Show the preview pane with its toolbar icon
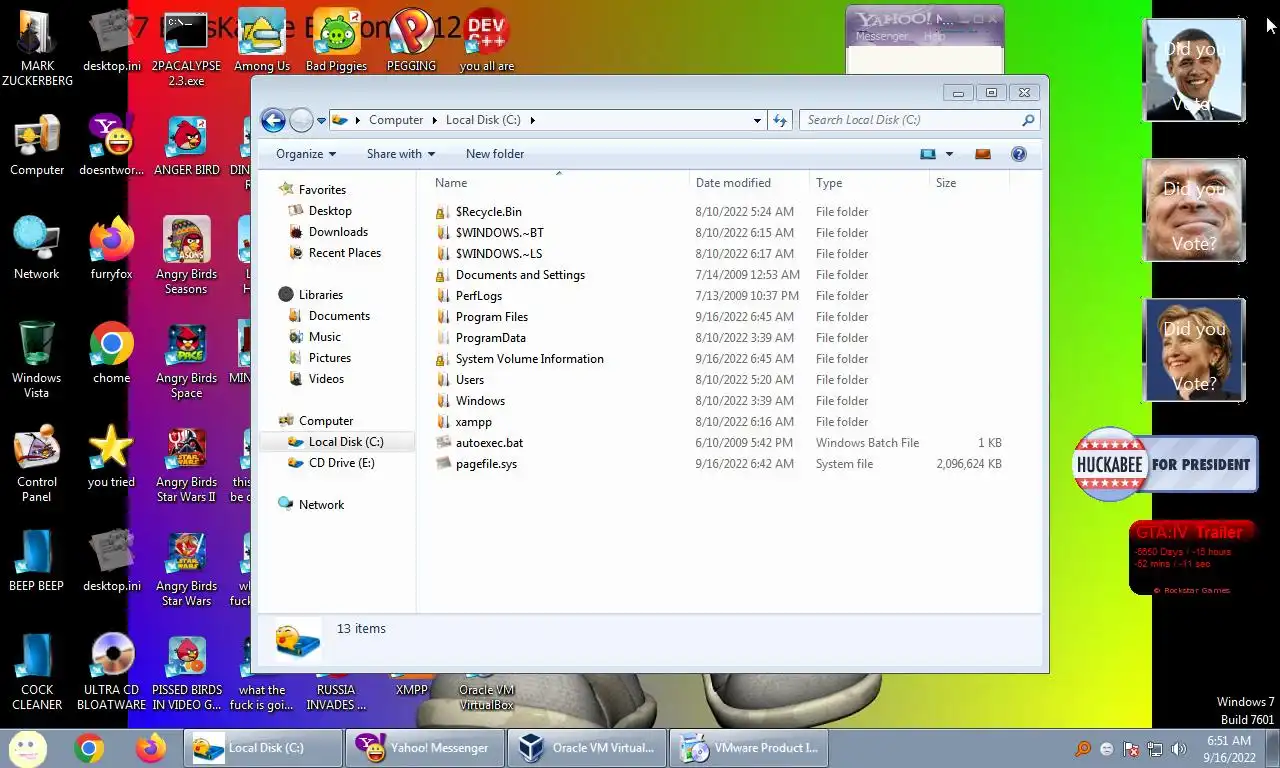This screenshot has width=1280, height=768. [x=982, y=154]
